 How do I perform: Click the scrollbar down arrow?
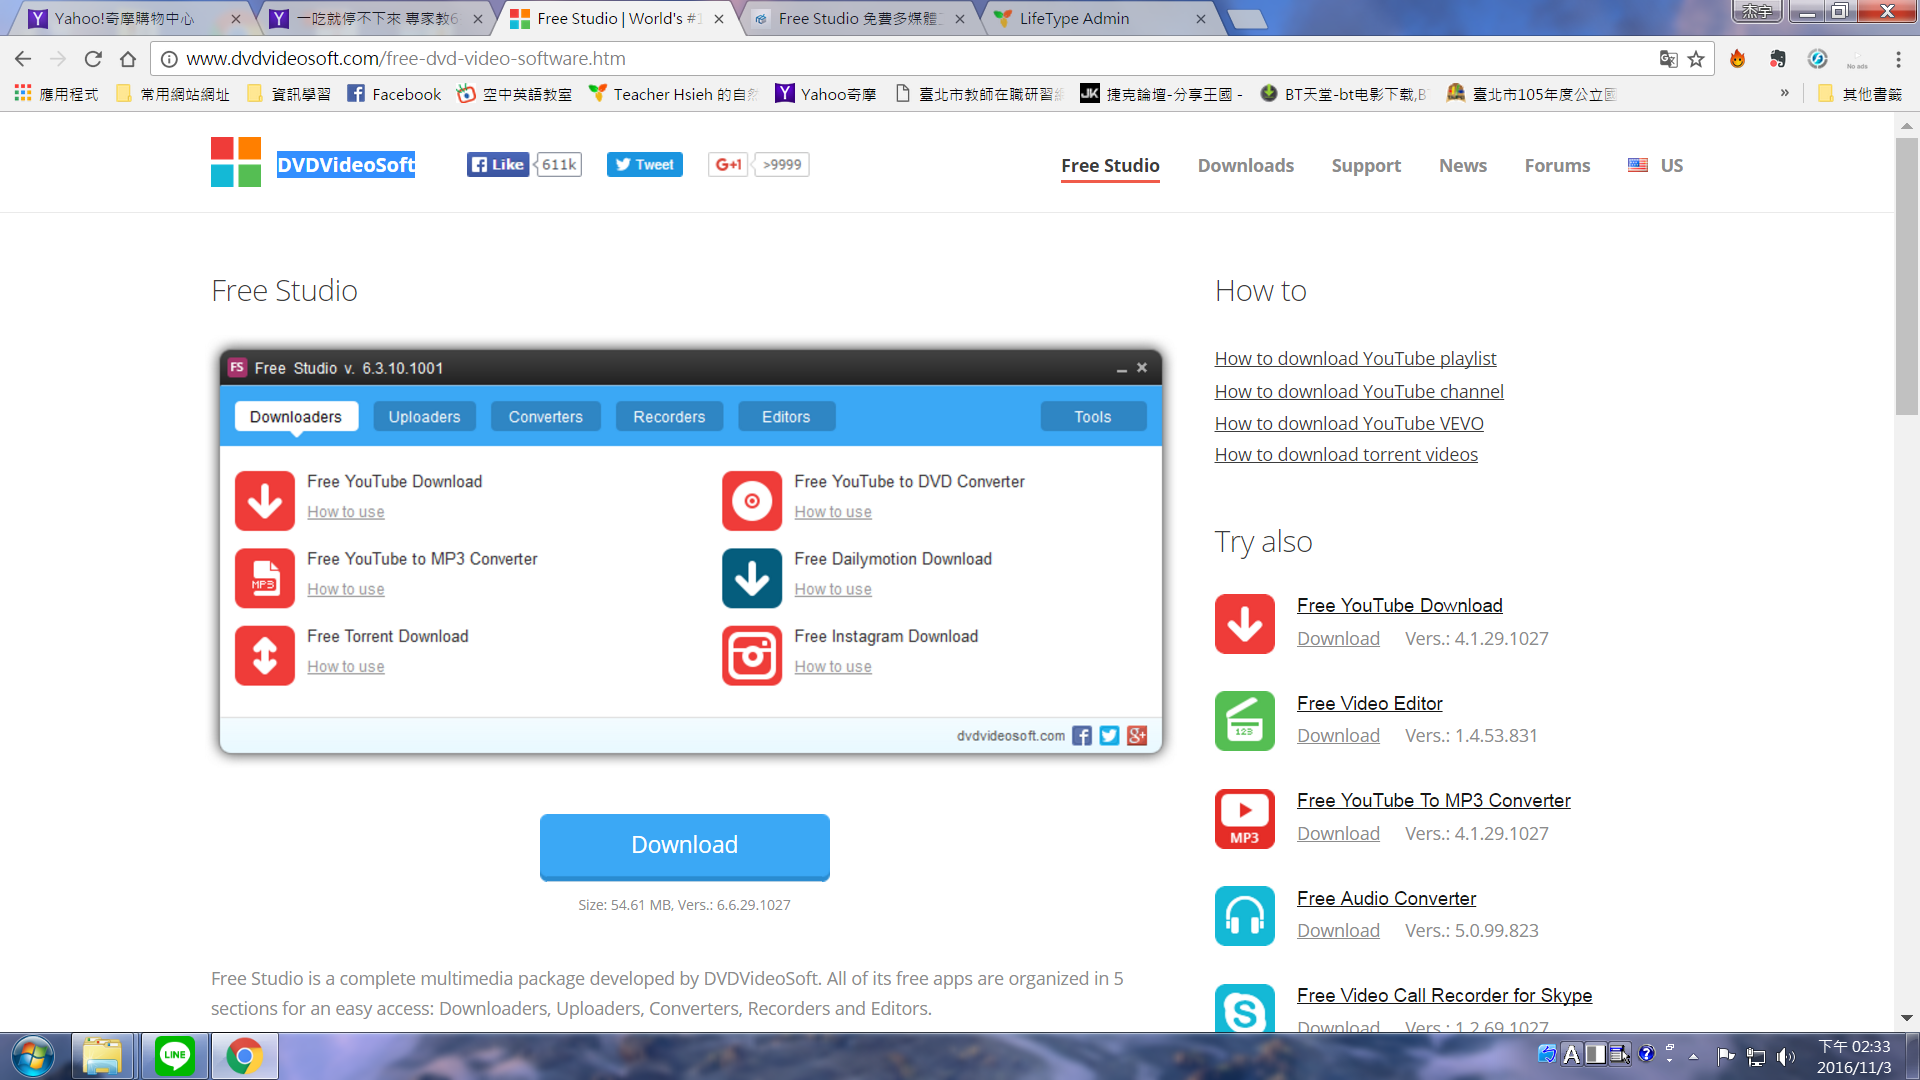(x=1907, y=1018)
